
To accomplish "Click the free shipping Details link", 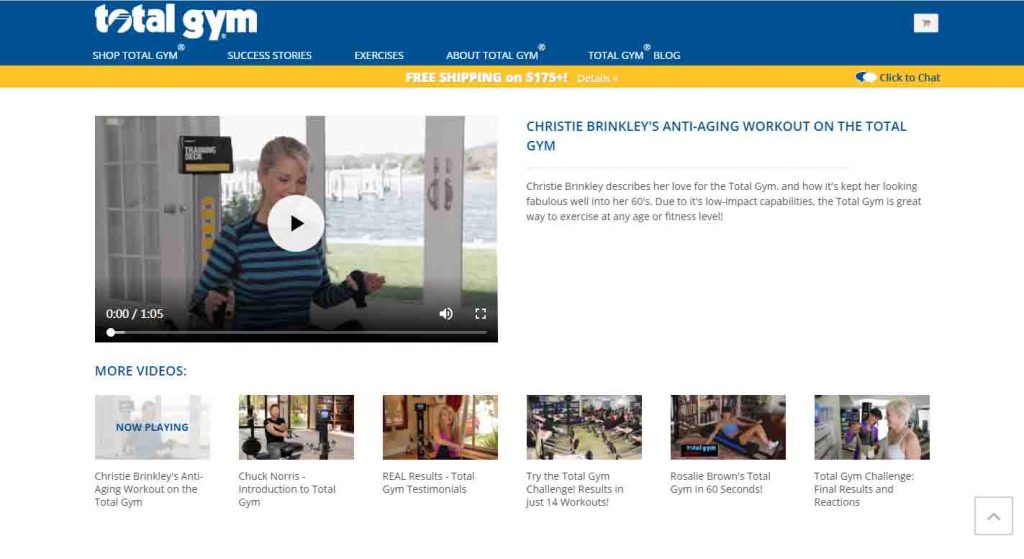I will (x=597, y=78).
